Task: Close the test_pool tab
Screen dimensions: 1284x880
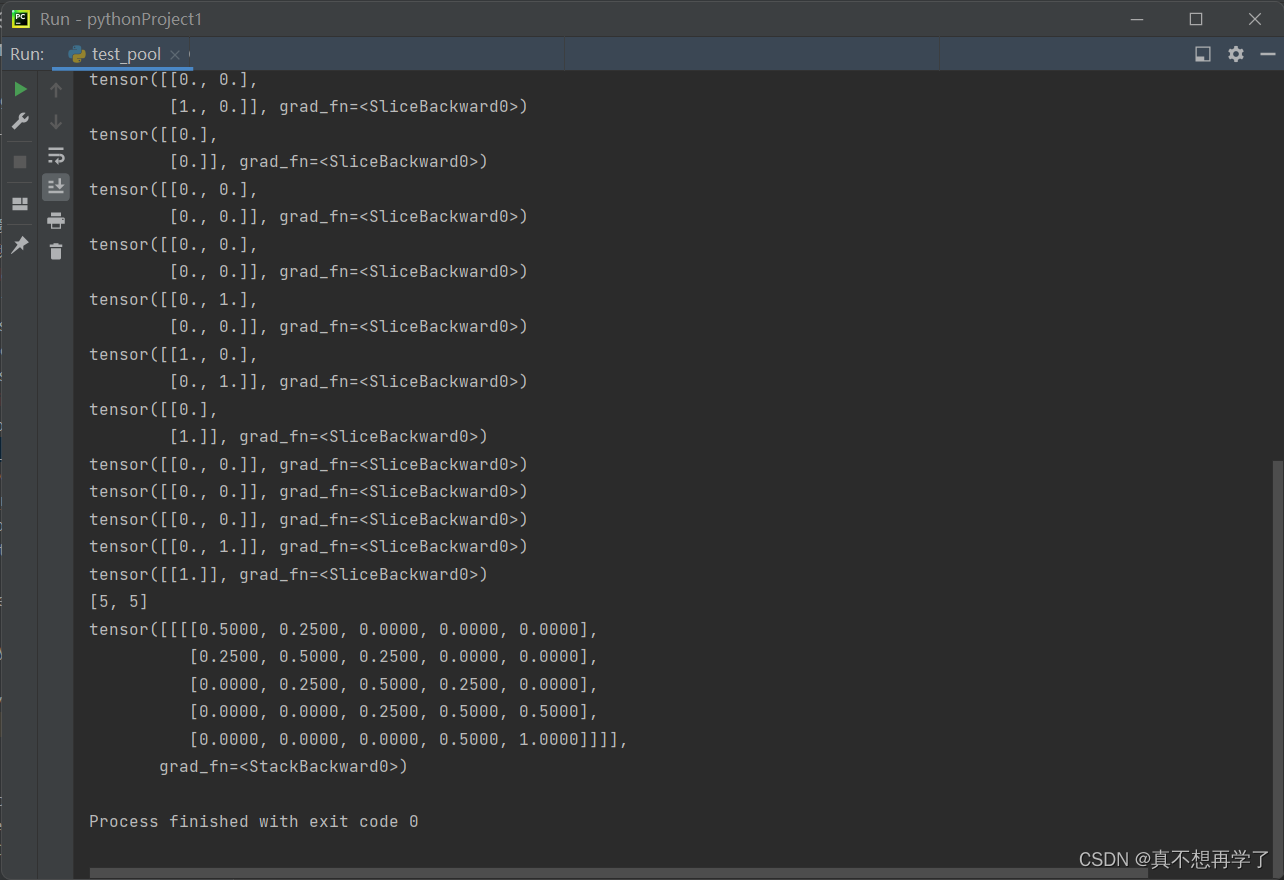Action: pyautogui.click(x=175, y=55)
